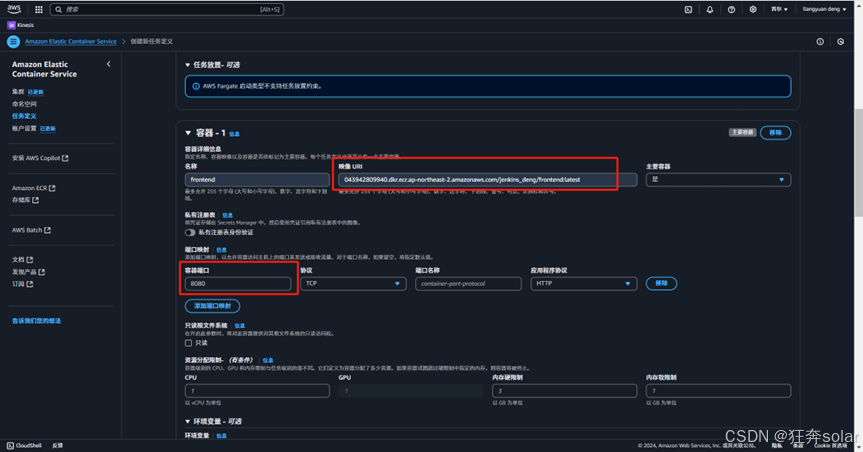The height and width of the screenshot is (452, 863).
Task: Collapse the 容器 - 1 section
Action: pyautogui.click(x=188, y=133)
